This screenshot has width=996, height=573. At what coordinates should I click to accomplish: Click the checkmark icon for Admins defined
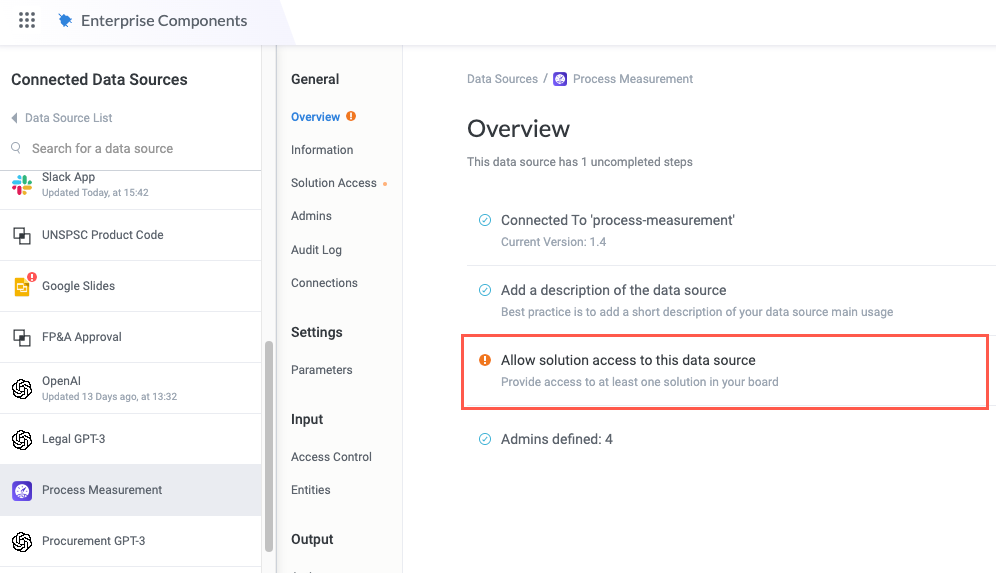point(485,439)
